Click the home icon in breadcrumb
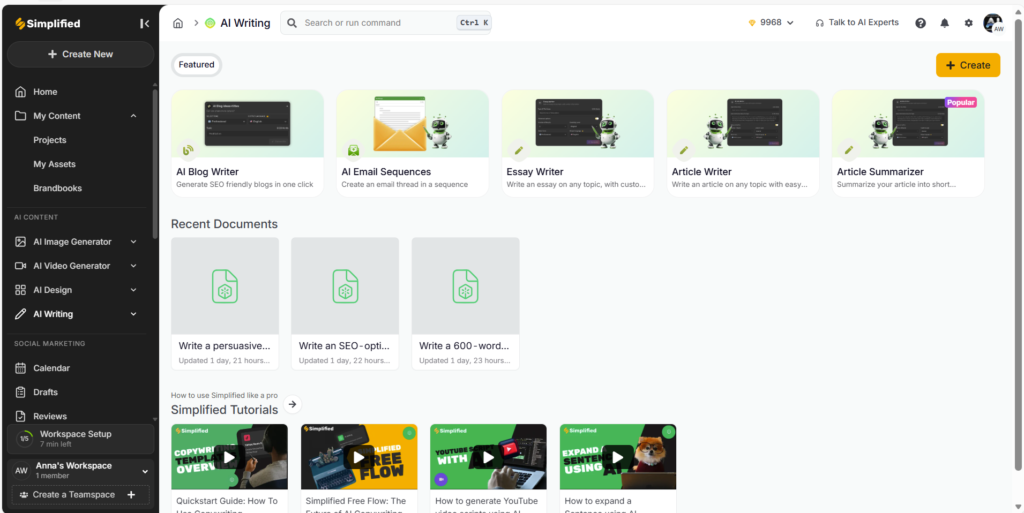 click(178, 23)
